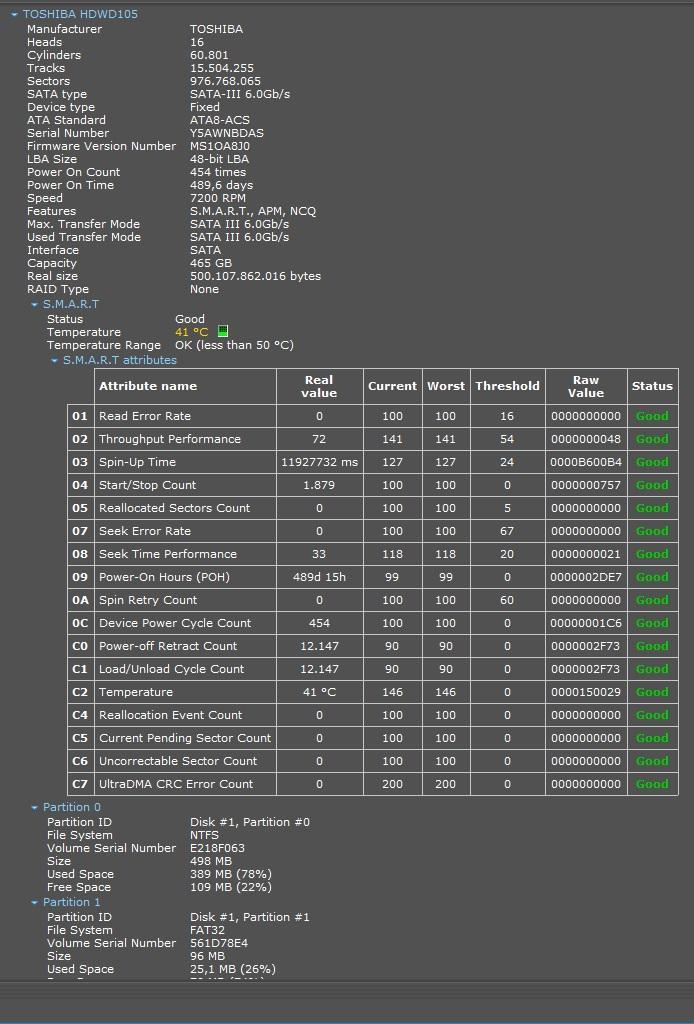Select the UltraDMA CRC Error Count attribute
Screen dimensions: 694x1024
pos(176,784)
